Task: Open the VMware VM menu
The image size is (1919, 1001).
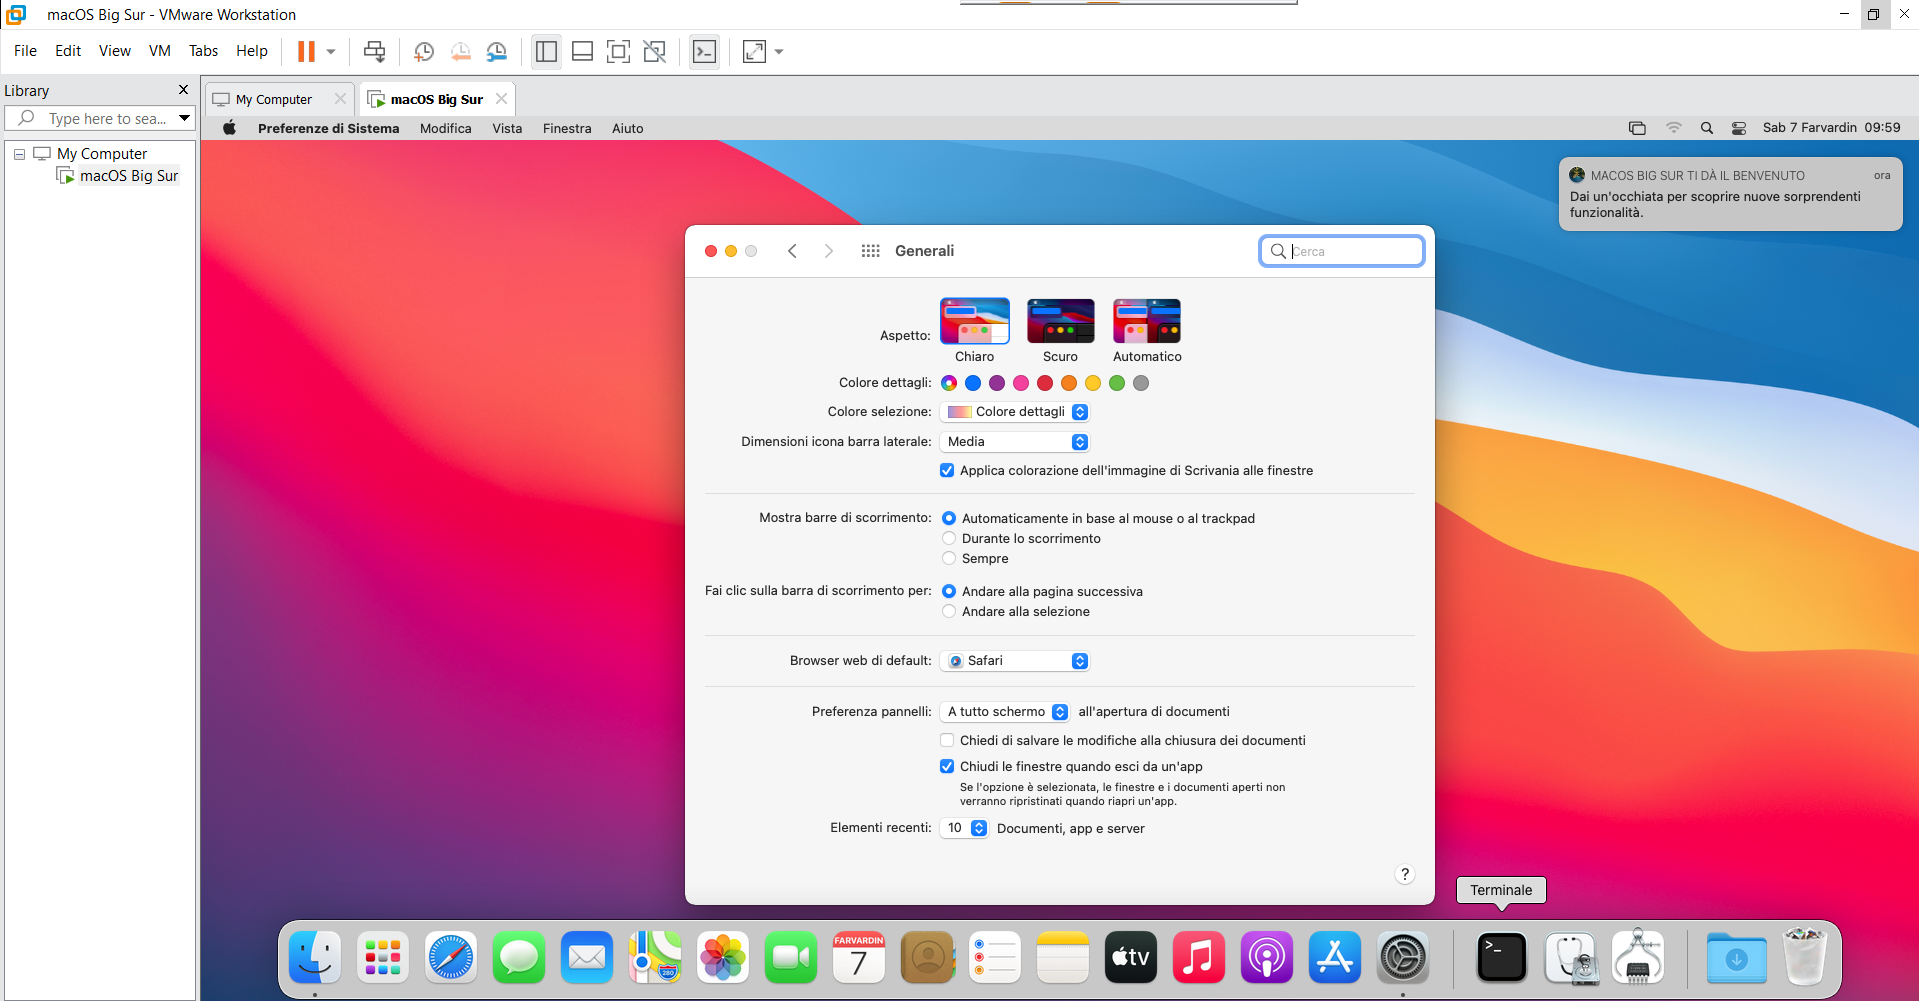Action: [x=159, y=51]
